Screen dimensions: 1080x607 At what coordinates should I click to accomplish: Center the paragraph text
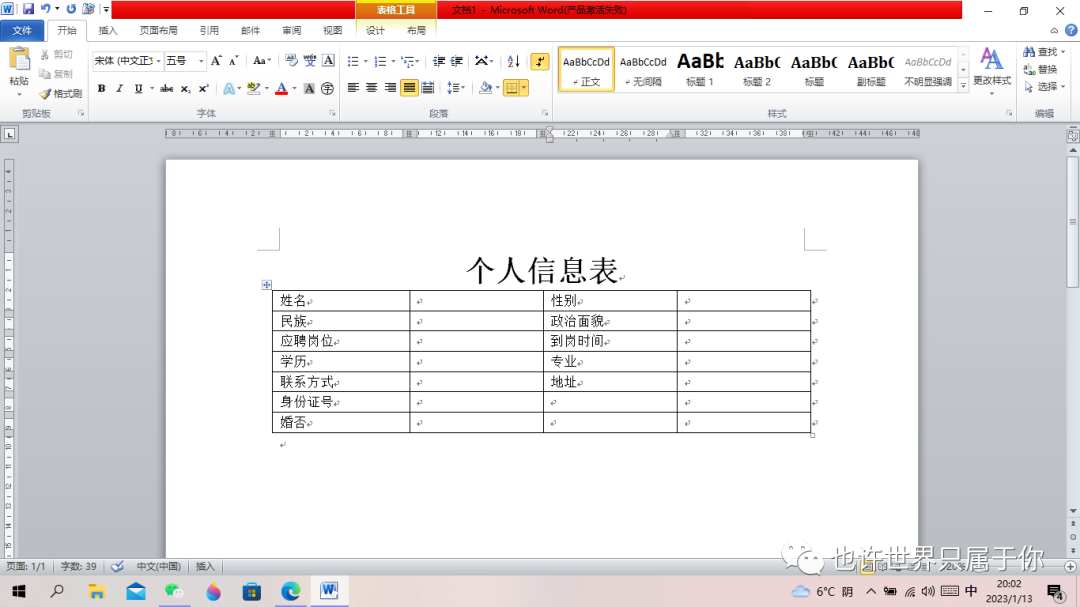[x=372, y=88]
